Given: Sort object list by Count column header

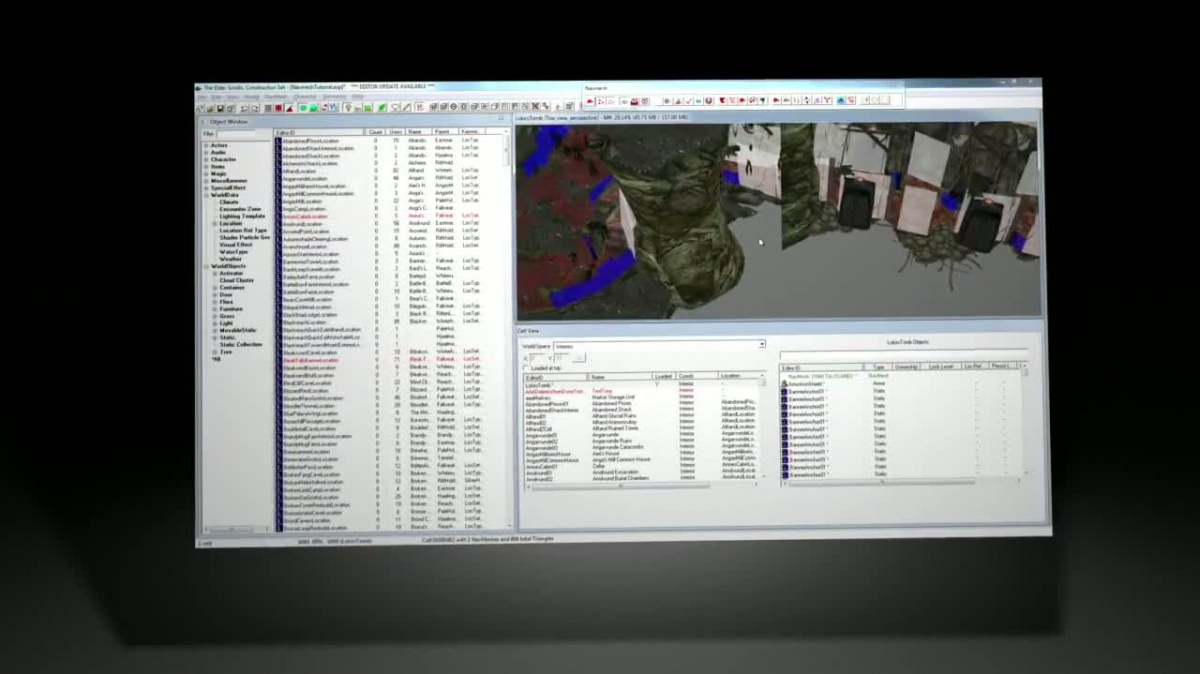Looking at the screenshot, I should click(376, 132).
